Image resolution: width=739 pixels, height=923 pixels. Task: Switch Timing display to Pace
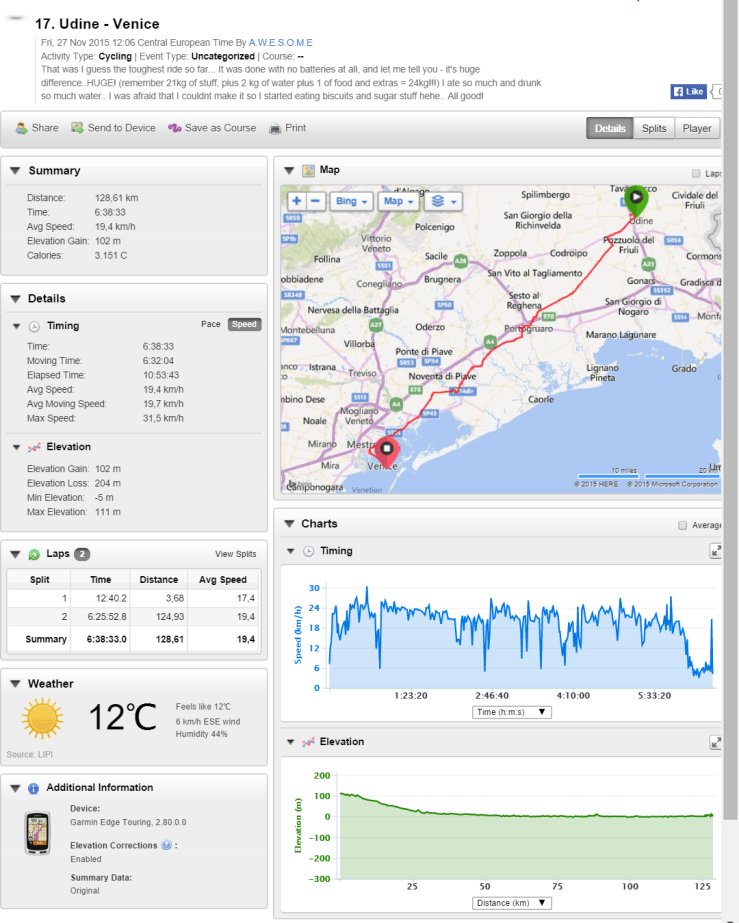210,324
